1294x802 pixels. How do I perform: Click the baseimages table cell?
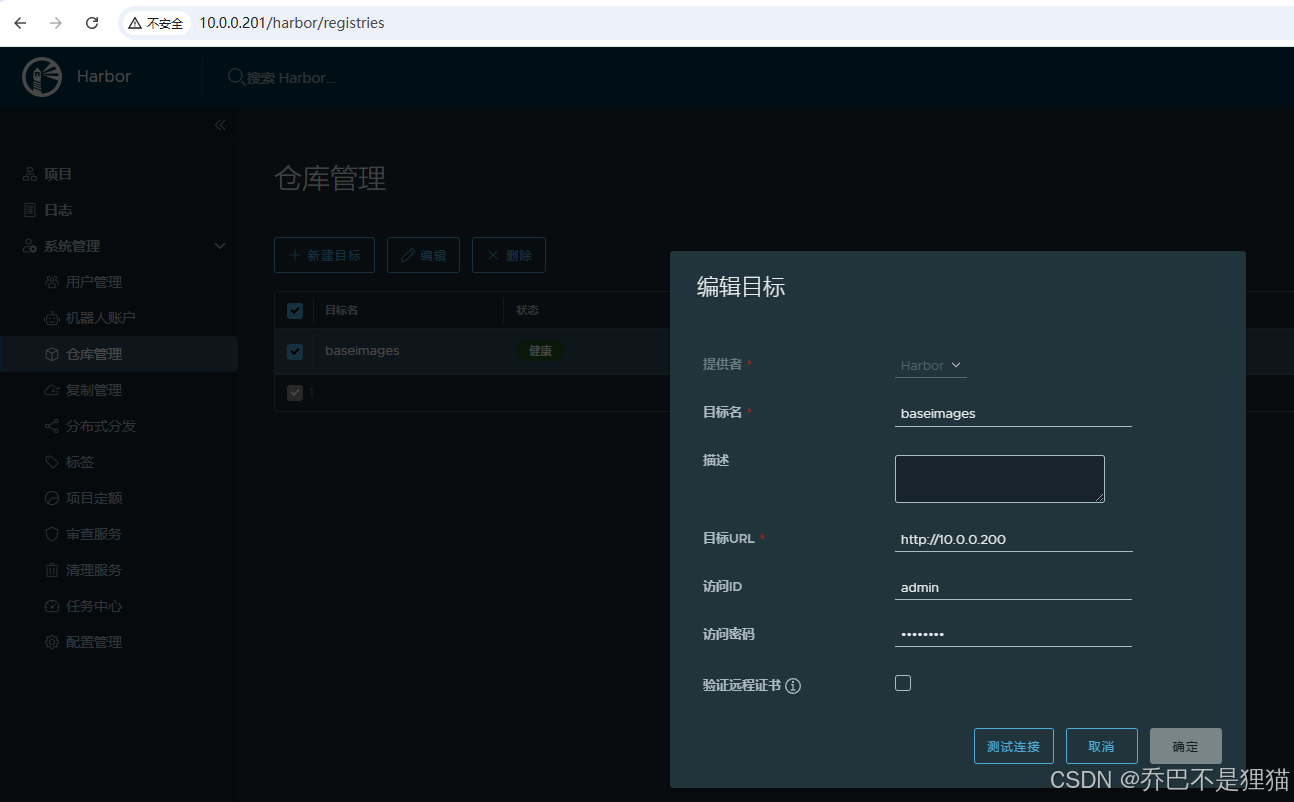tap(362, 351)
